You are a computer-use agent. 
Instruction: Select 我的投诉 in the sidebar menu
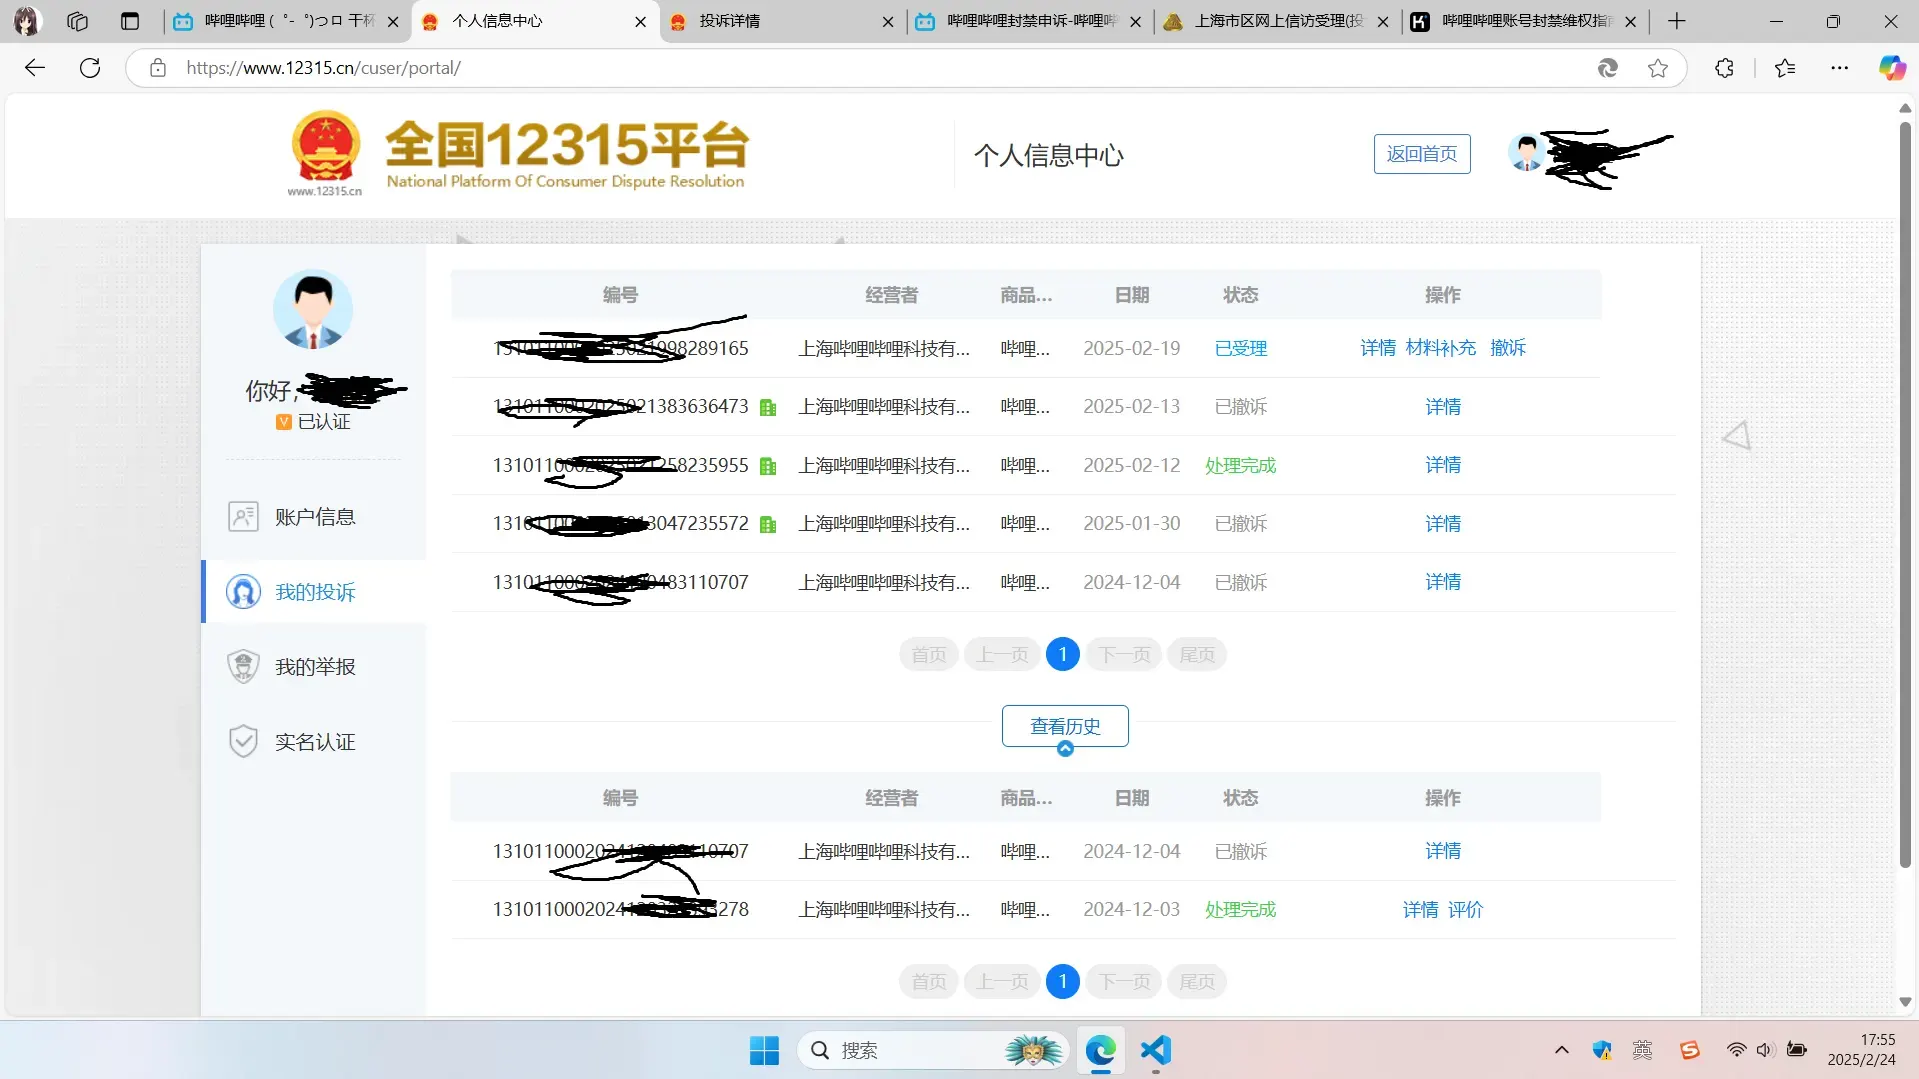pos(314,592)
